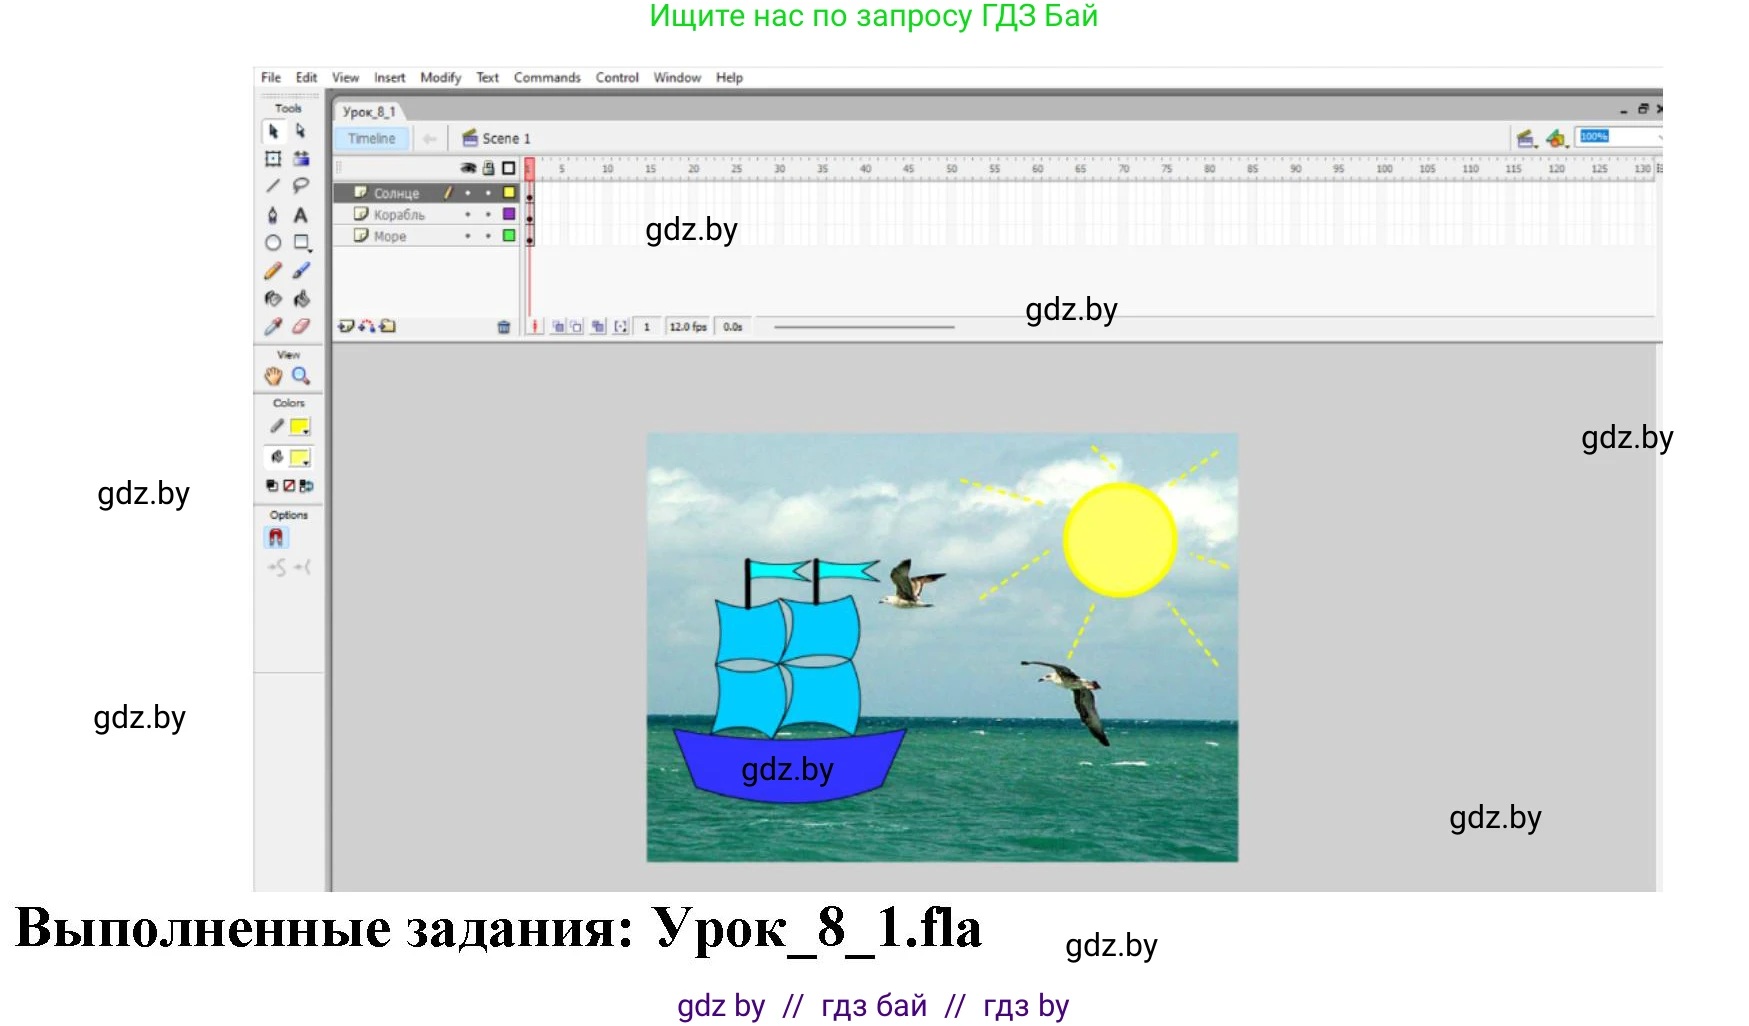Select the Oval tool
Screen dimensions: 1749x1026
pos(273,243)
